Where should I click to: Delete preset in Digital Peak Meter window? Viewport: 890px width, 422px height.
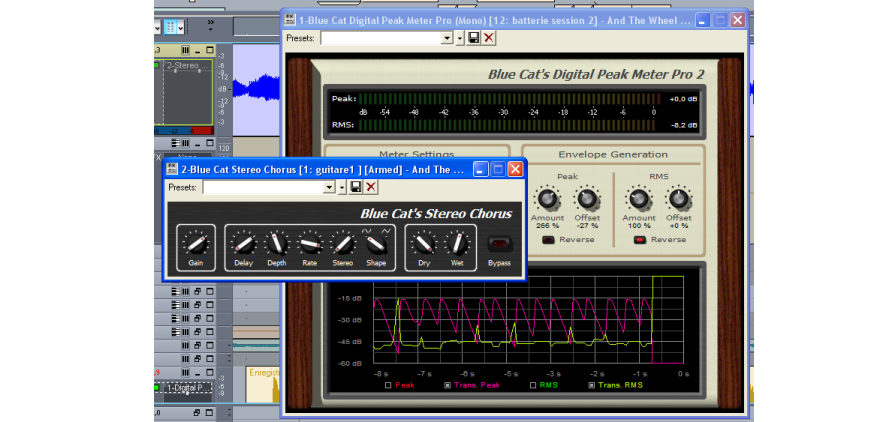point(489,38)
